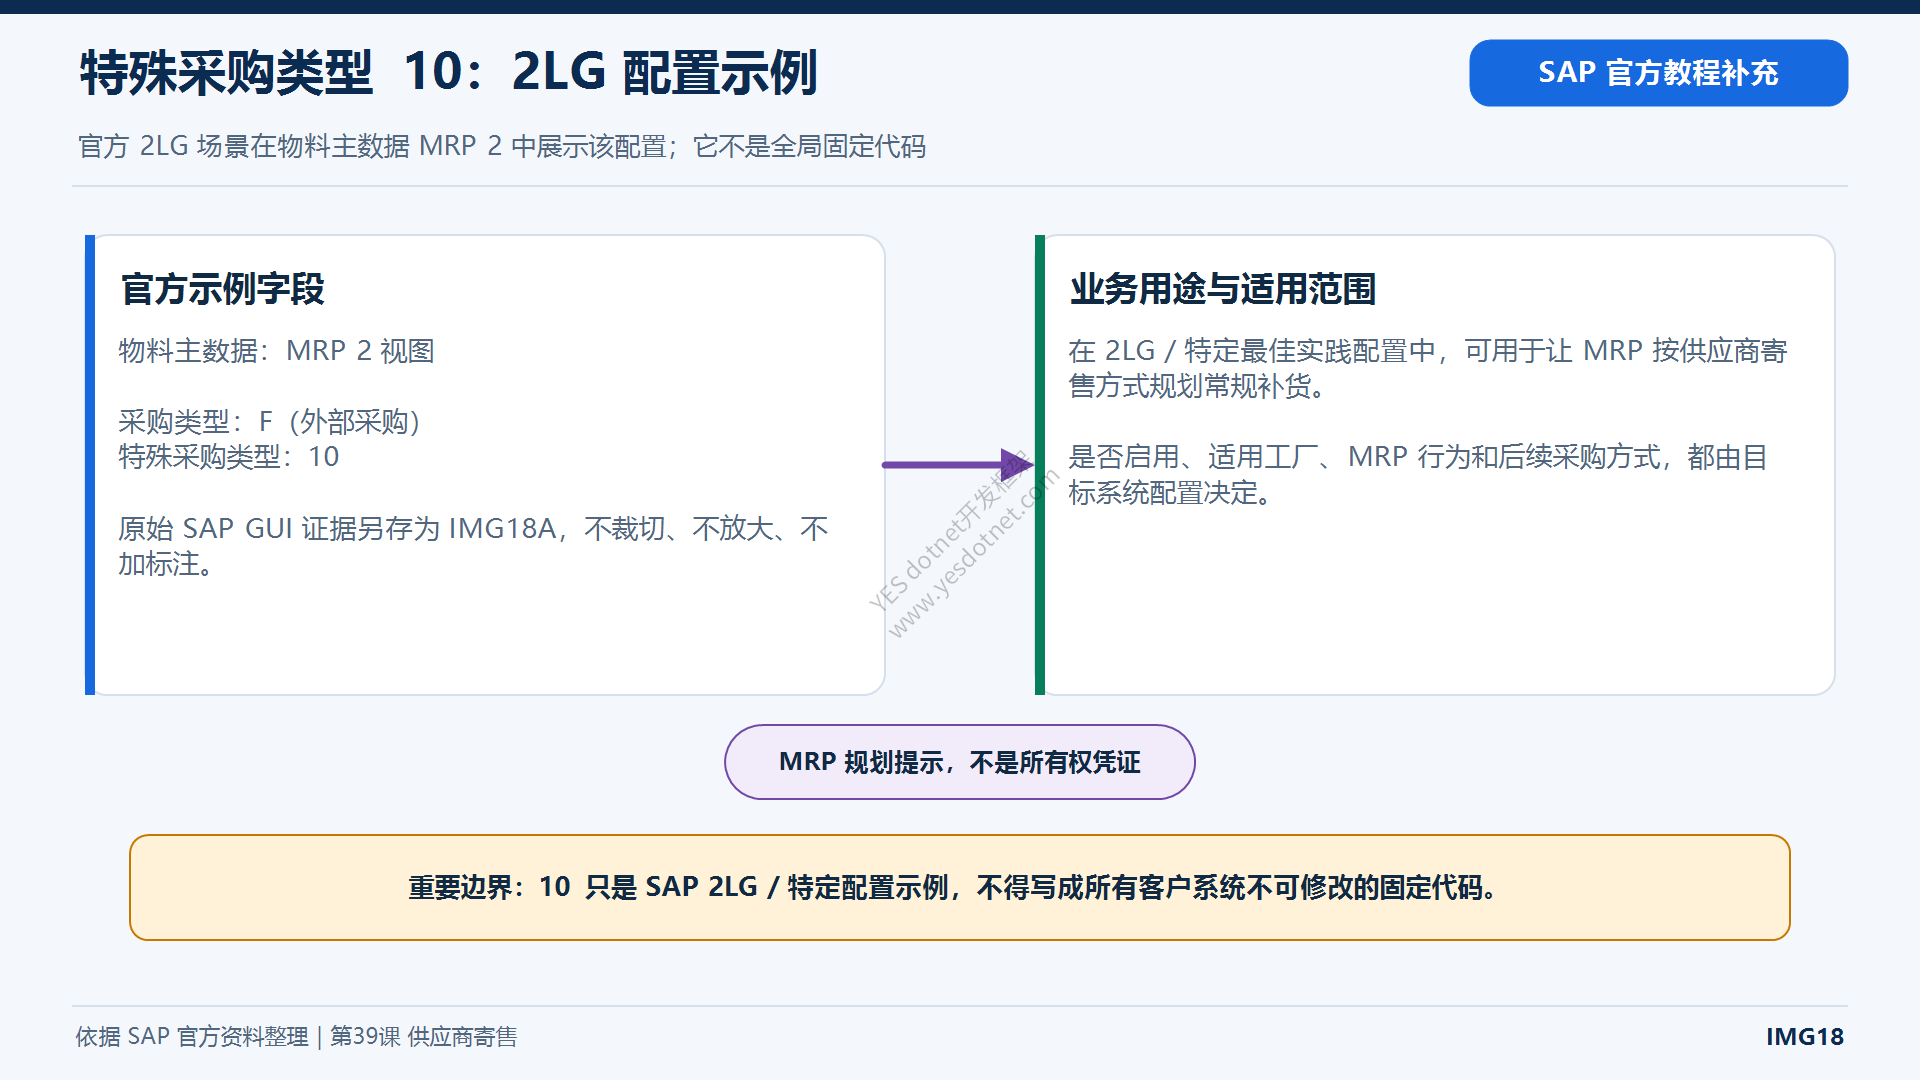The image size is (1920, 1080).
Task: Select the line 特殊采购类型：10
Action: coord(229,457)
